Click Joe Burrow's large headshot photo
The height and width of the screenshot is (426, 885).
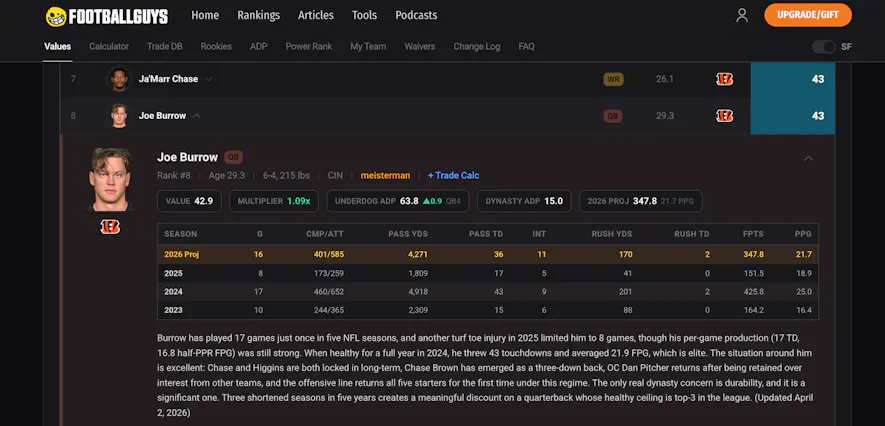[110, 179]
